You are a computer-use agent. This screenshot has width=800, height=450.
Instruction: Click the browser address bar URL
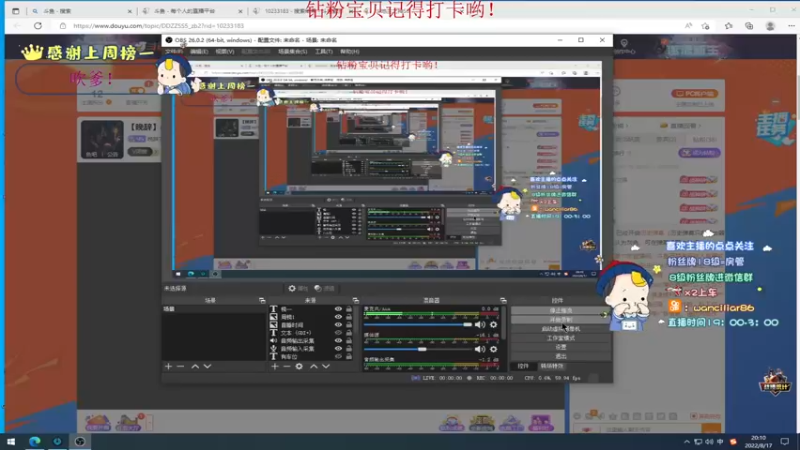(x=159, y=26)
